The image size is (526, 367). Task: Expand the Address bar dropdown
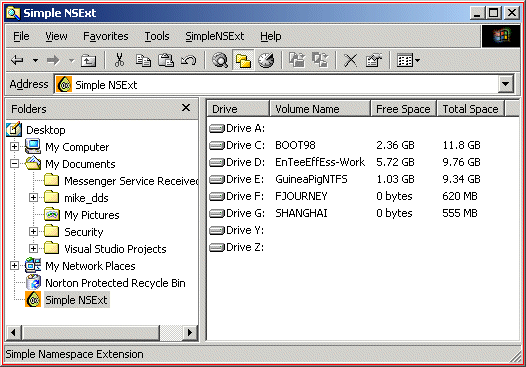click(506, 85)
